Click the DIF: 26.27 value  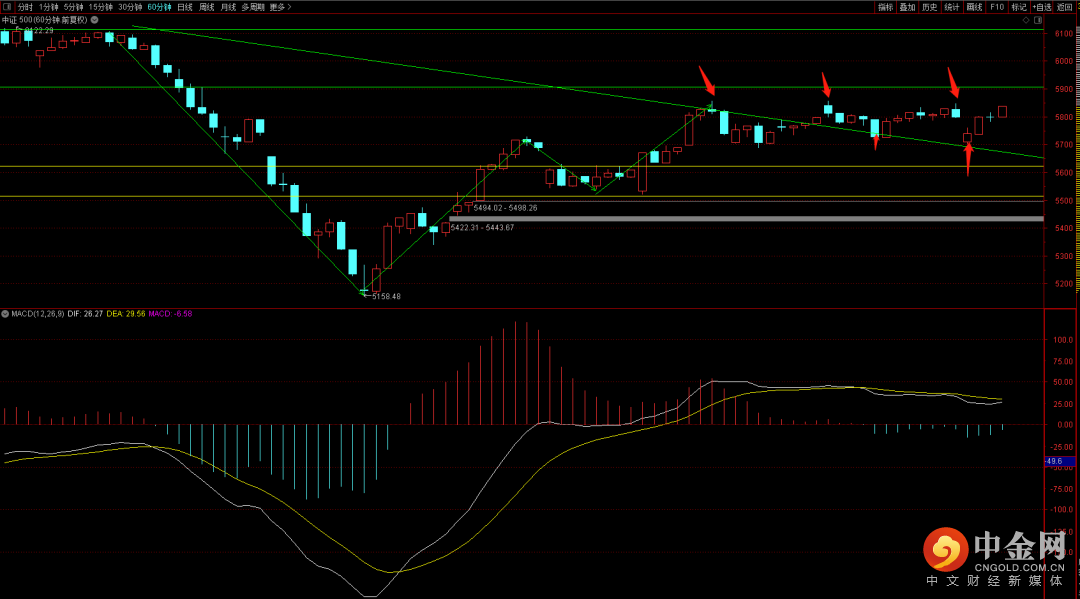pyautogui.click(x=85, y=314)
